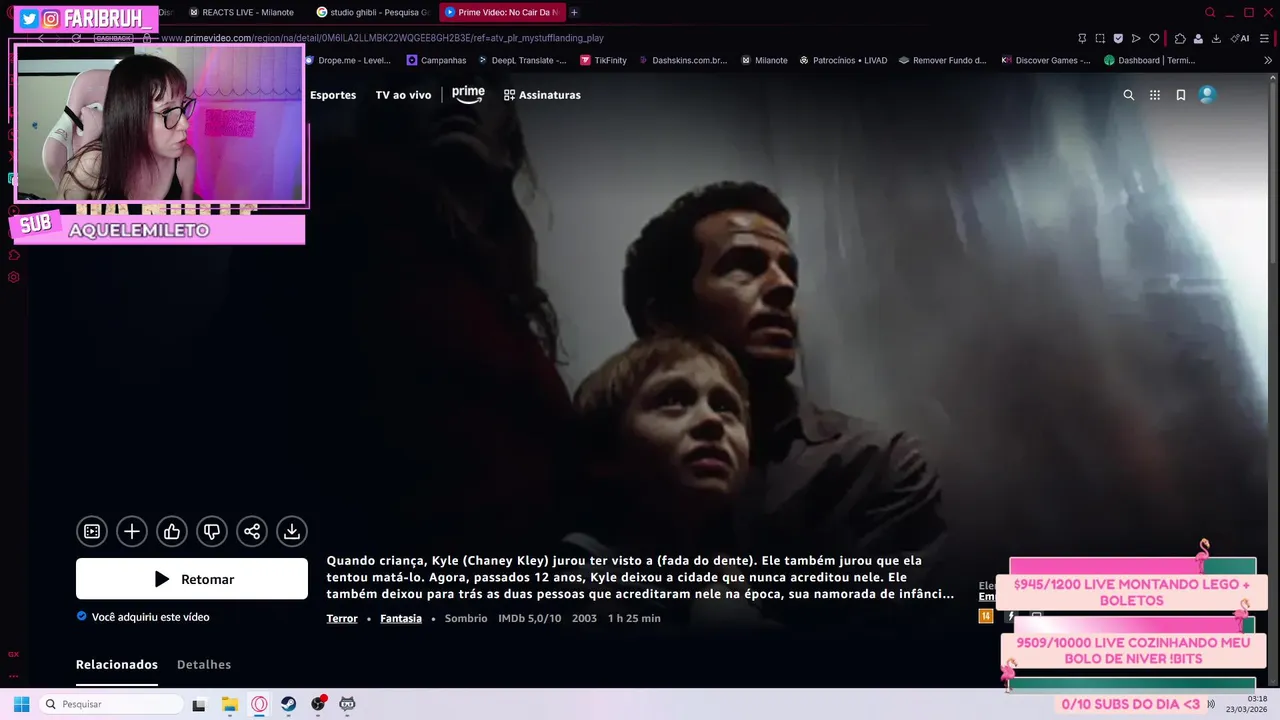Screen dimensions: 1280x720
Task: Like the movie with thumbs up
Action: tap(172, 532)
